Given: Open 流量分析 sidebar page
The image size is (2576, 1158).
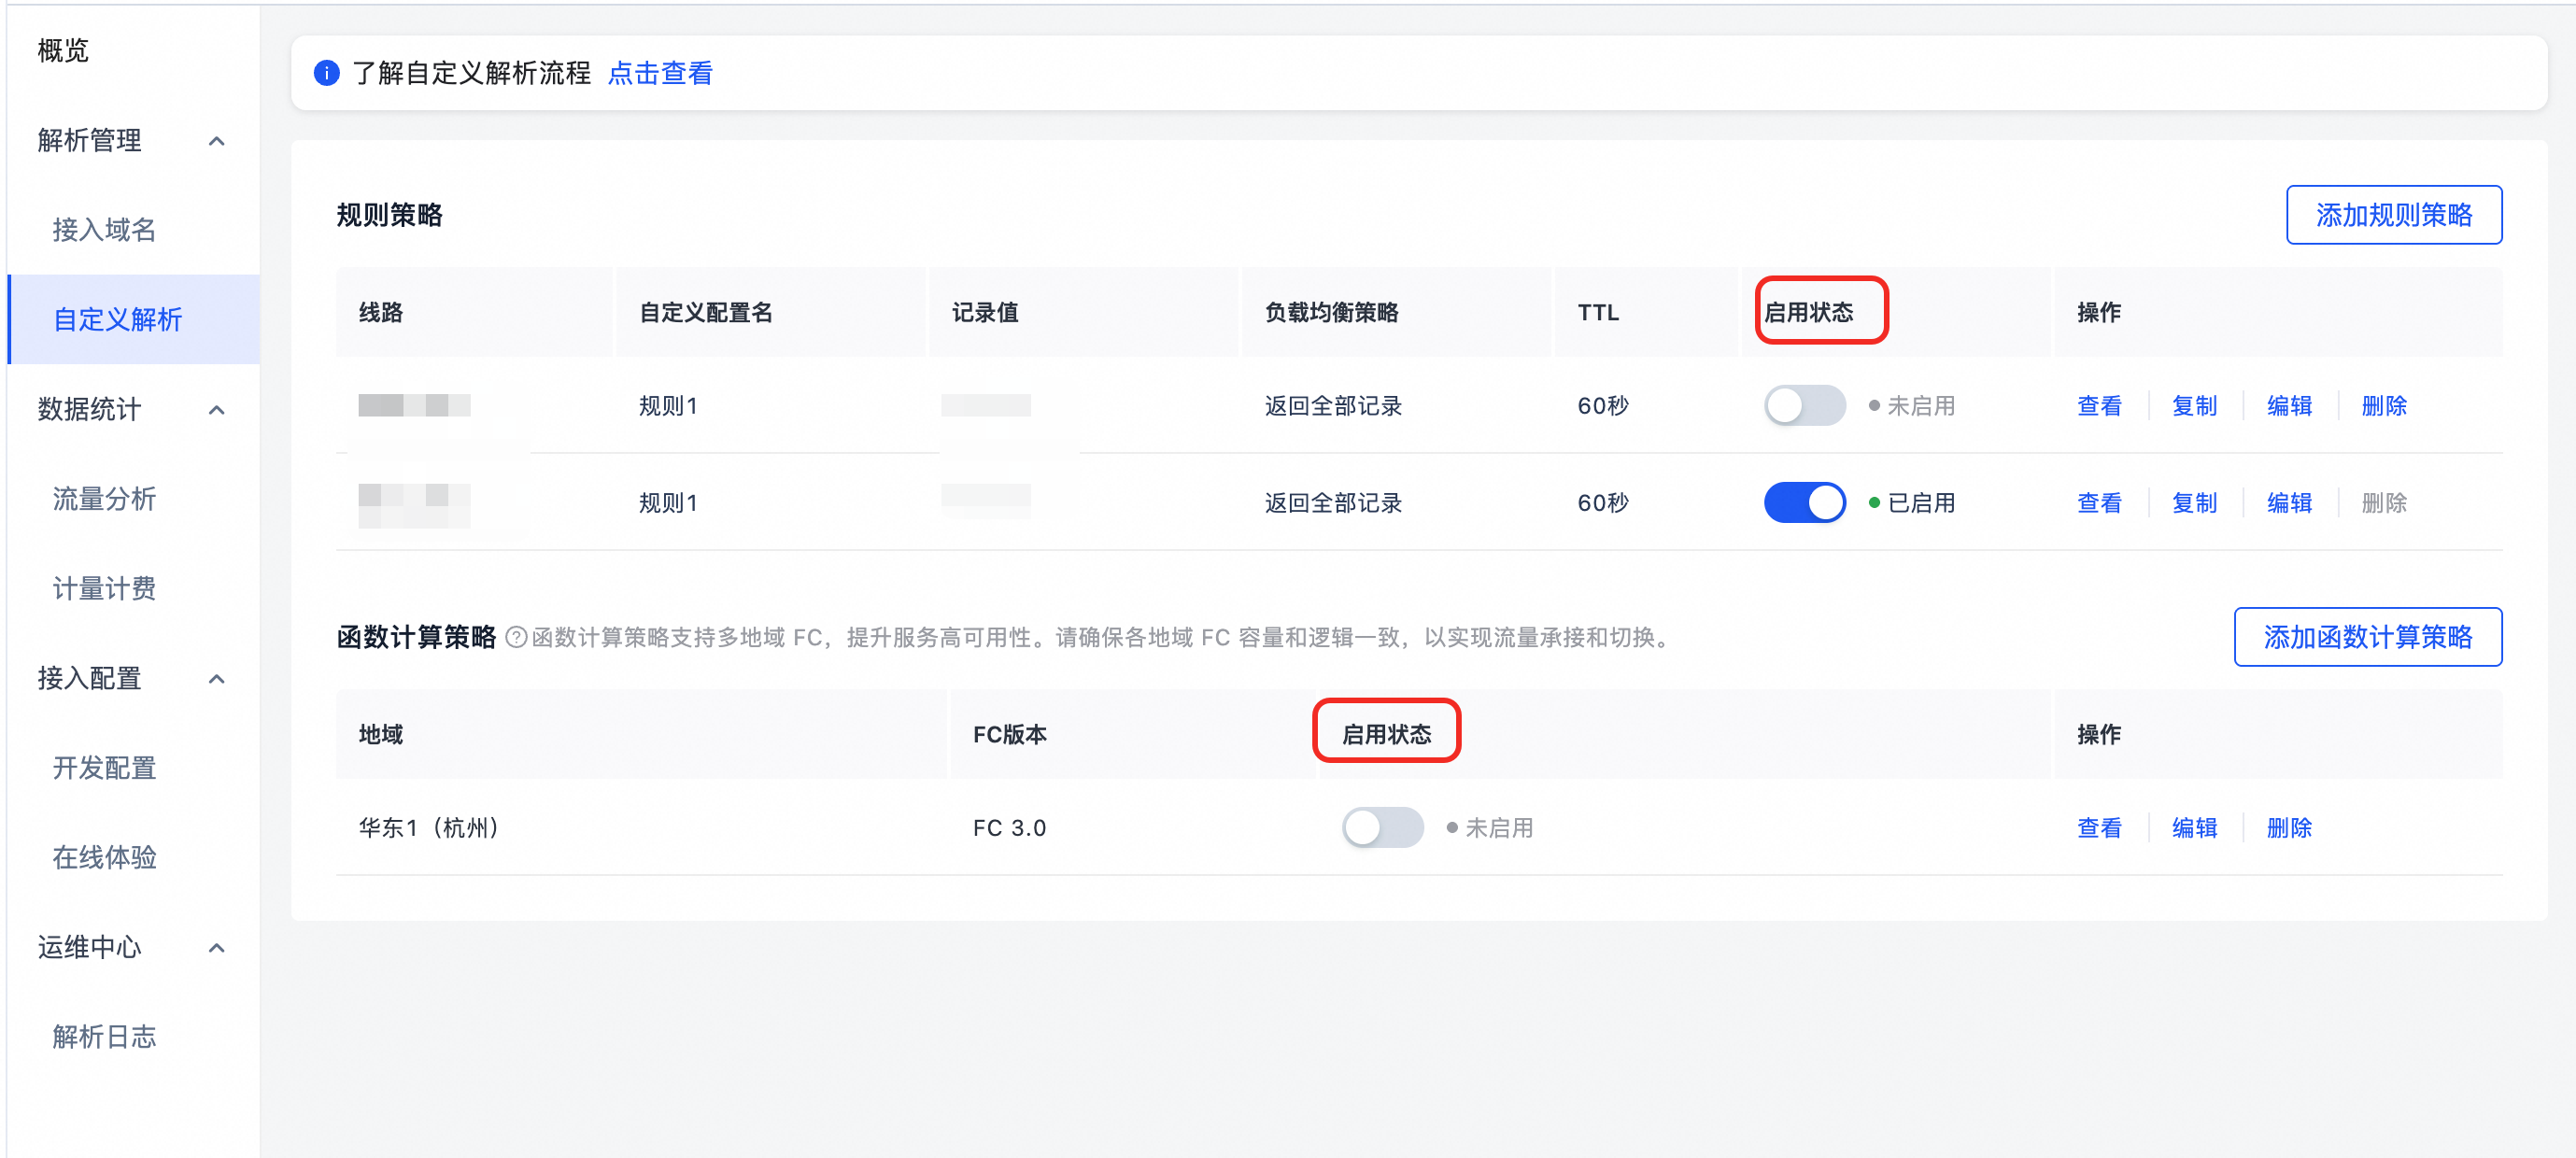Looking at the screenshot, I should (x=104, y=499).
